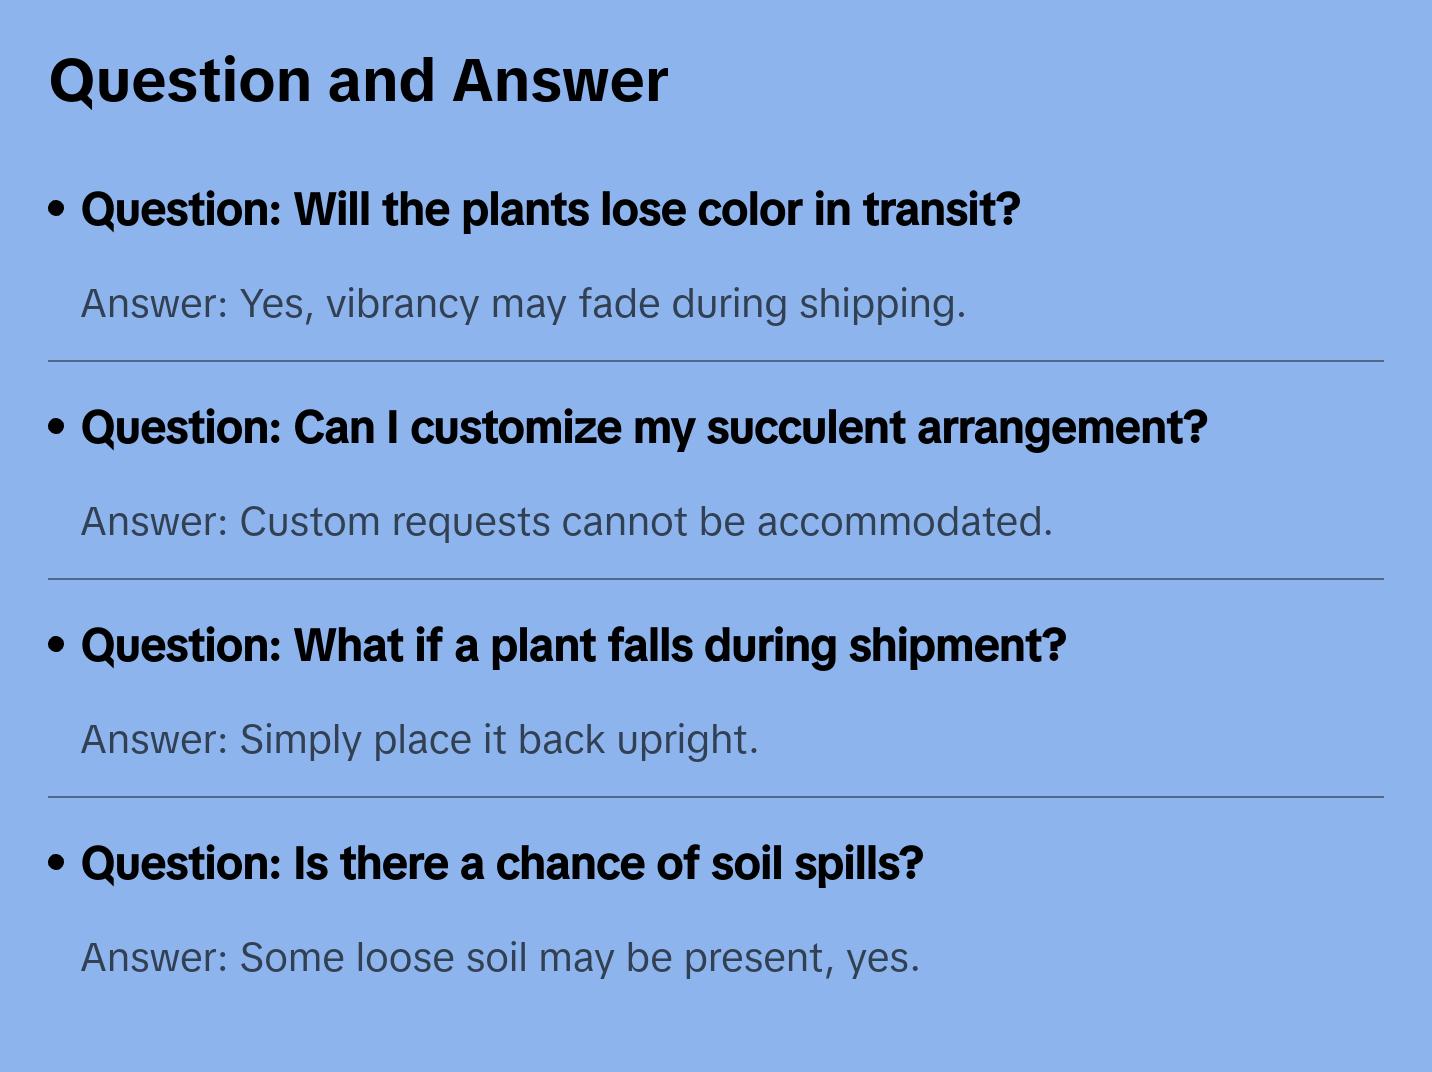The width and height of the screenshot is (1432, 1072).
Task: Click 'Answer:' label under the customize question
Action: coord(155,522)
